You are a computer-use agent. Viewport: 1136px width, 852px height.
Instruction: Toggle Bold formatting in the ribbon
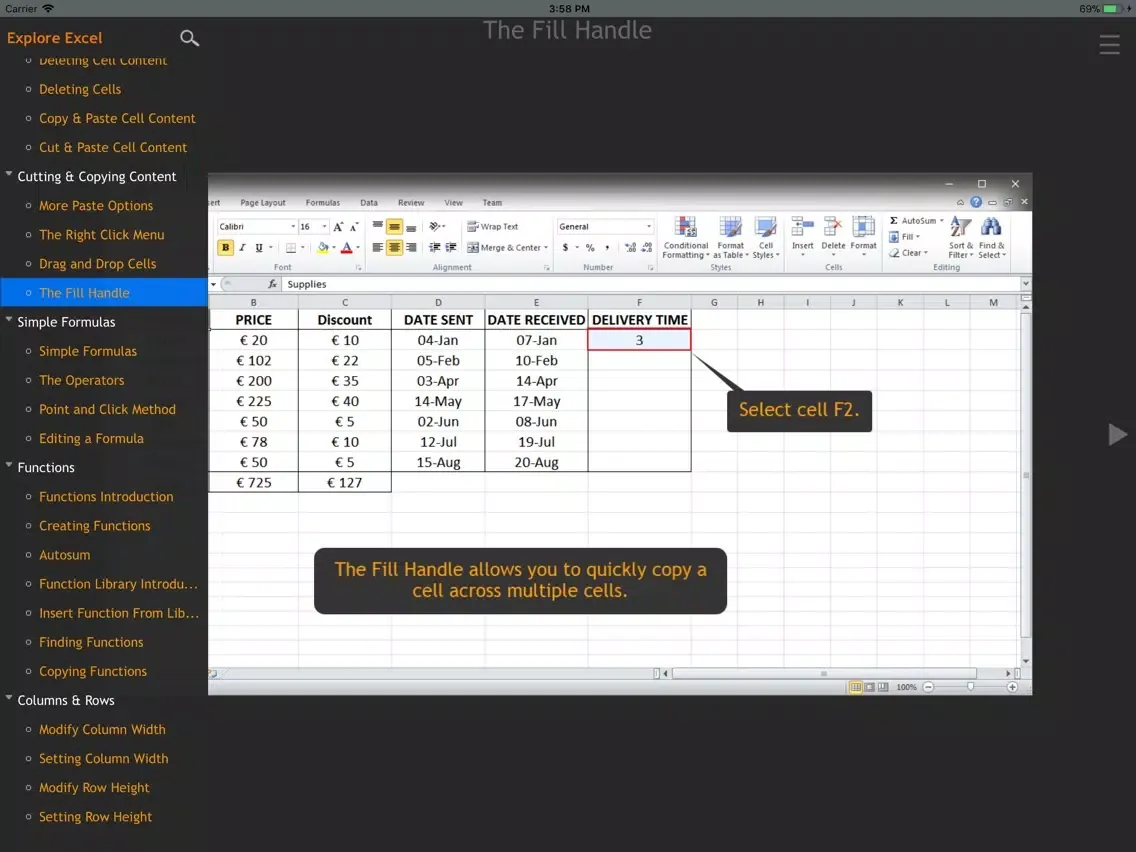(225, 248)
